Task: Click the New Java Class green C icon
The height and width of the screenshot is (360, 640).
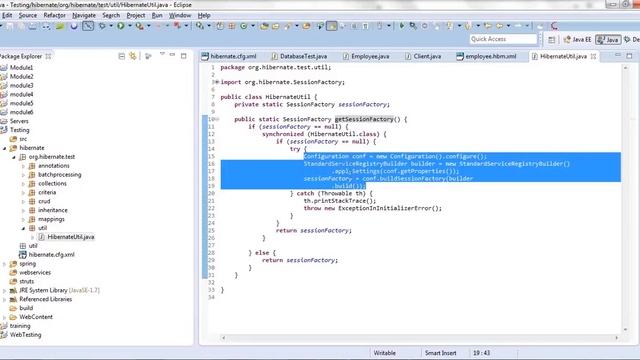Action: [244, 26]
